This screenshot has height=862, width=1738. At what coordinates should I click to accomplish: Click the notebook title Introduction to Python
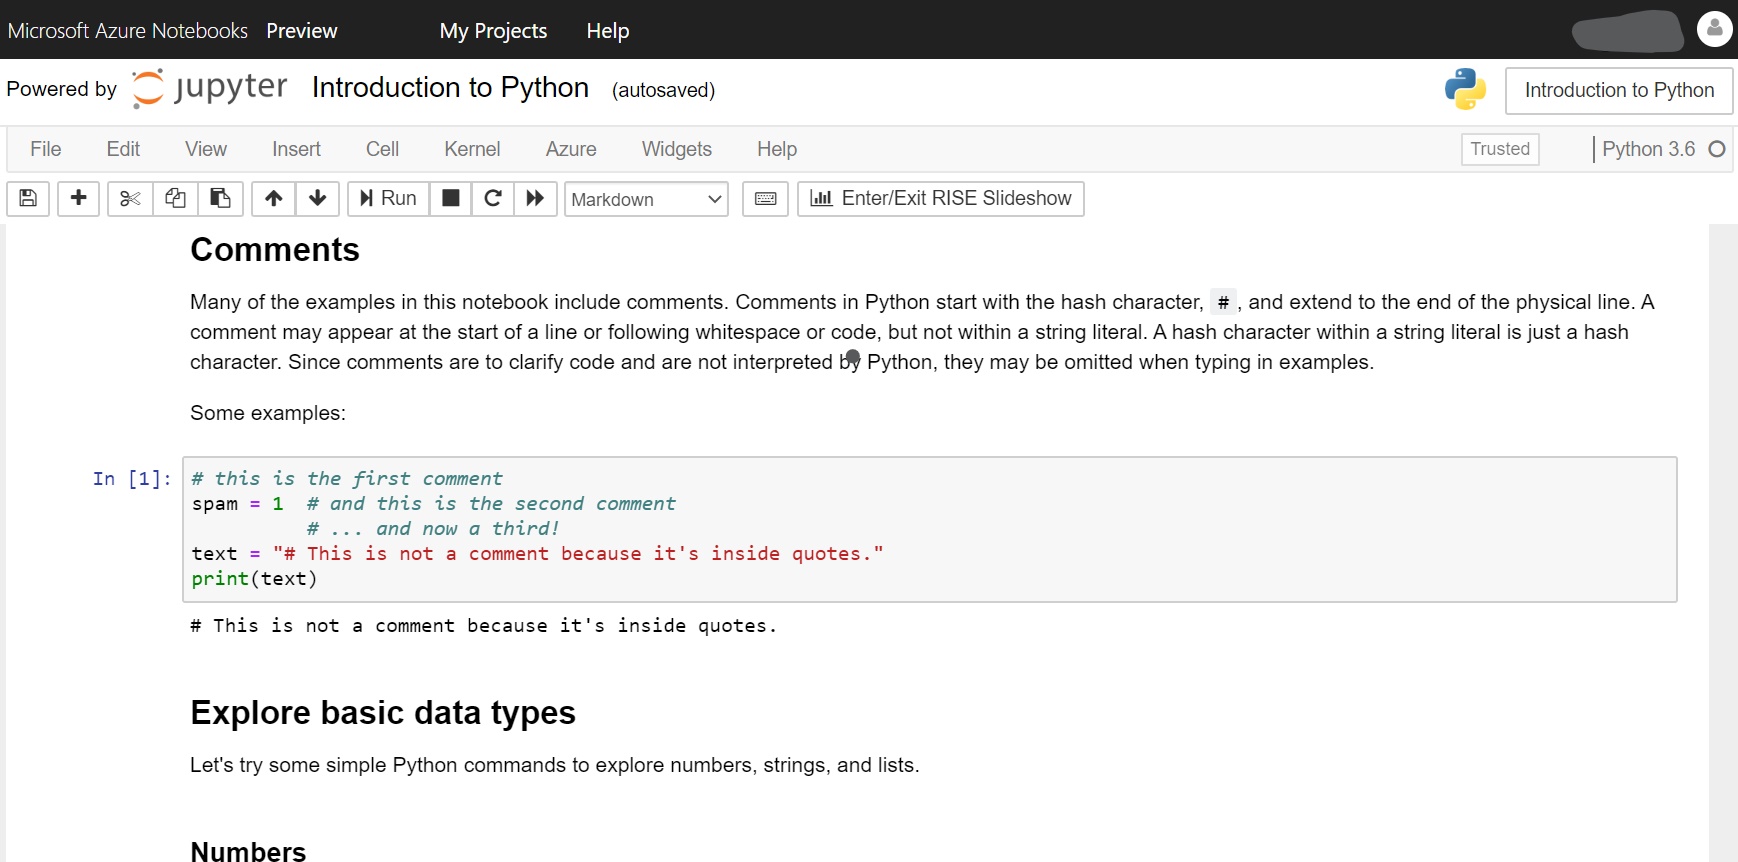[x=450, y=88]
